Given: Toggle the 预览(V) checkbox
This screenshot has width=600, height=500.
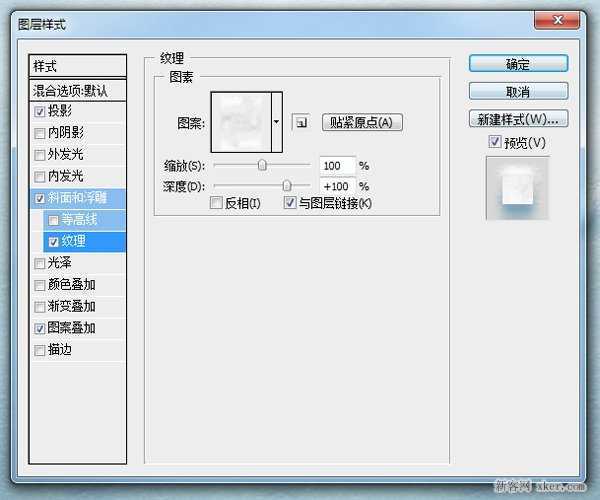Looking at the screenshot, I should click(494, 142).
